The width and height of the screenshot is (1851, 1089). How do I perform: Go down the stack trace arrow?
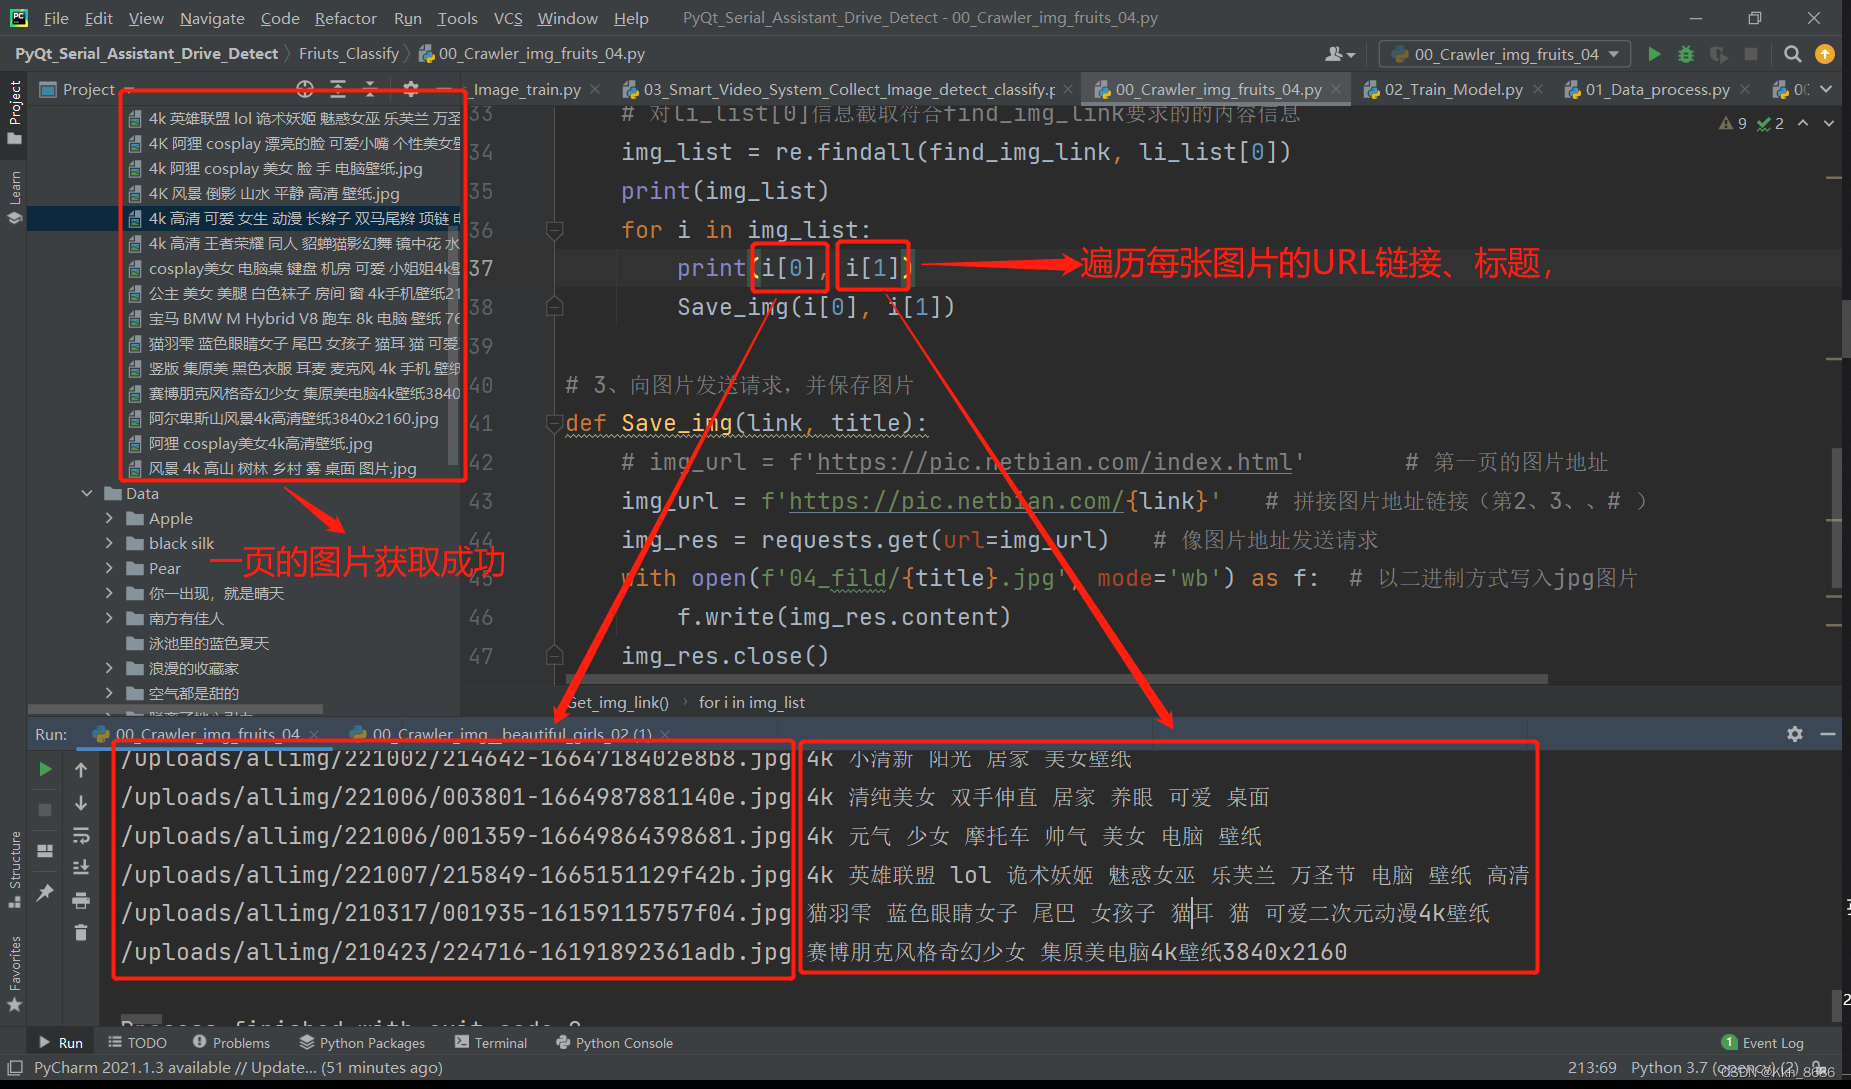pos(81,803)
